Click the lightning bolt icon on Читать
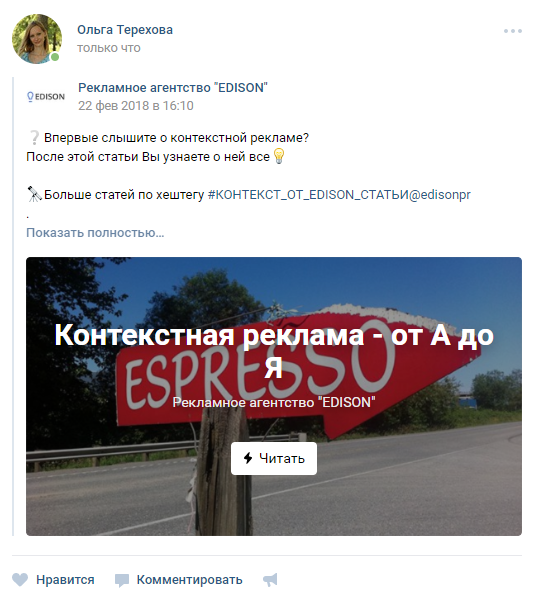Screen dimensions: 541x604 [248, 458]
